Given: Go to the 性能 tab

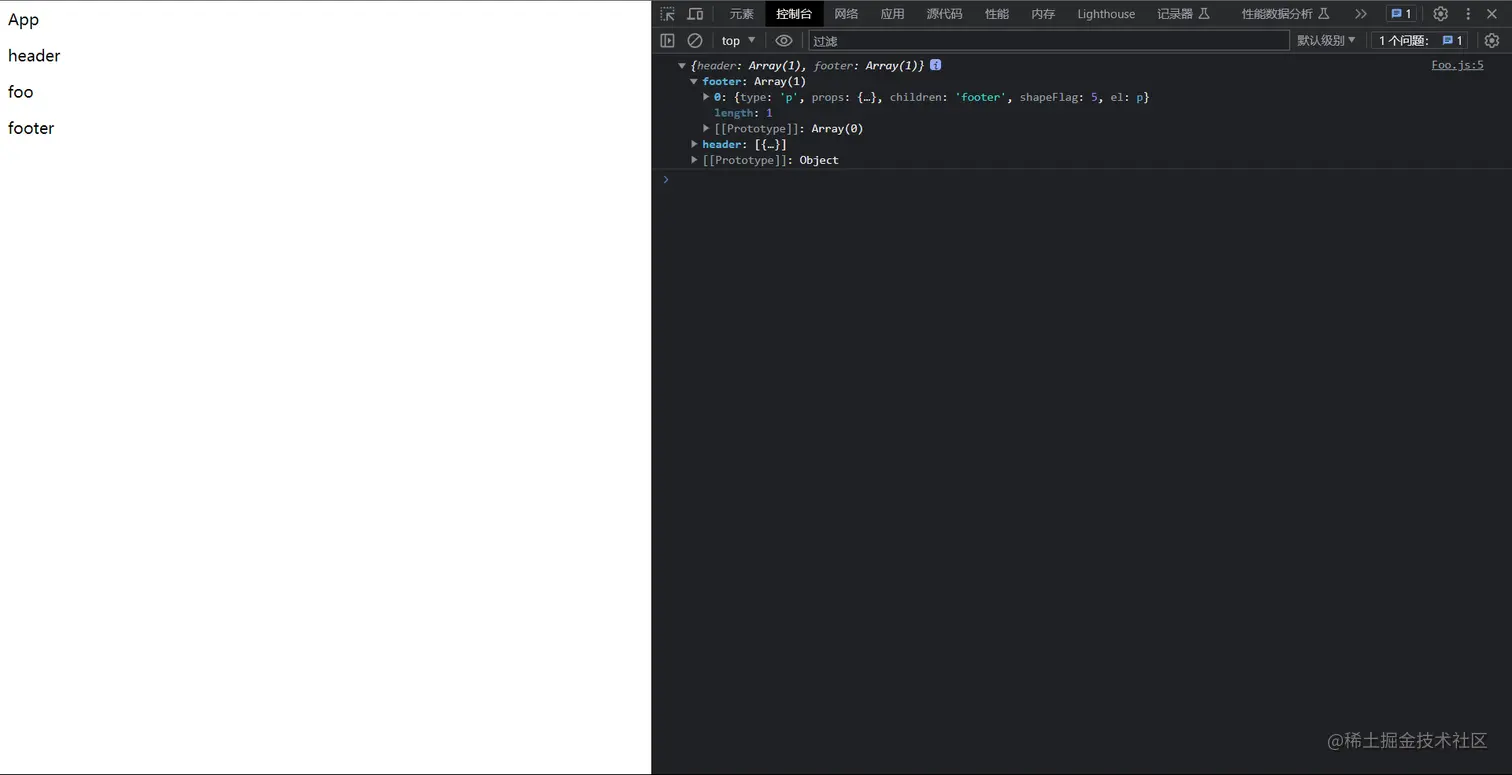Looking at the screenshot, I should (x=997, y=14).
